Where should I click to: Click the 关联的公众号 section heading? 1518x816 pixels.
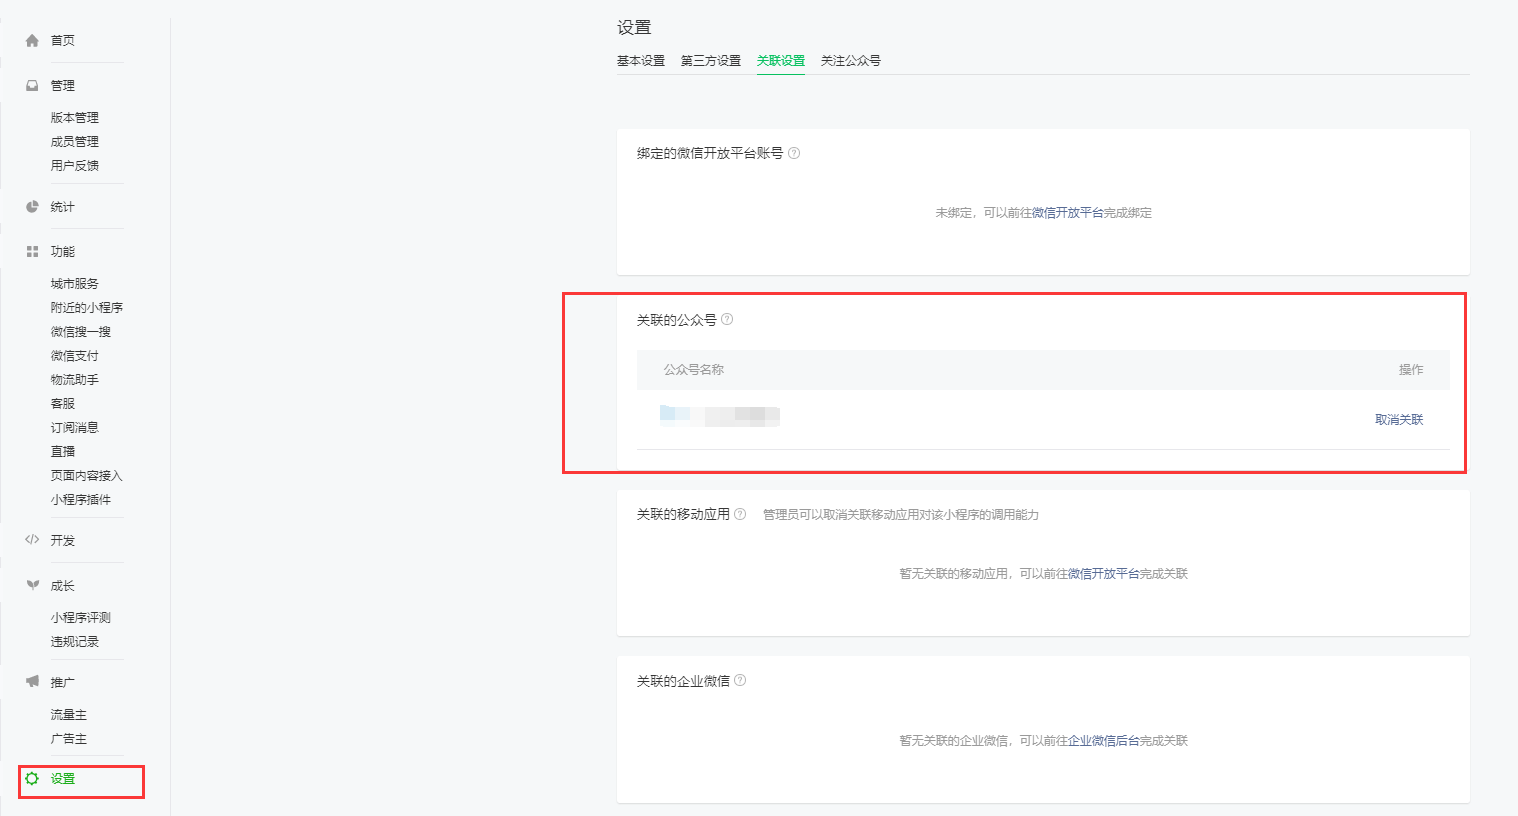(x=677, y=320)
